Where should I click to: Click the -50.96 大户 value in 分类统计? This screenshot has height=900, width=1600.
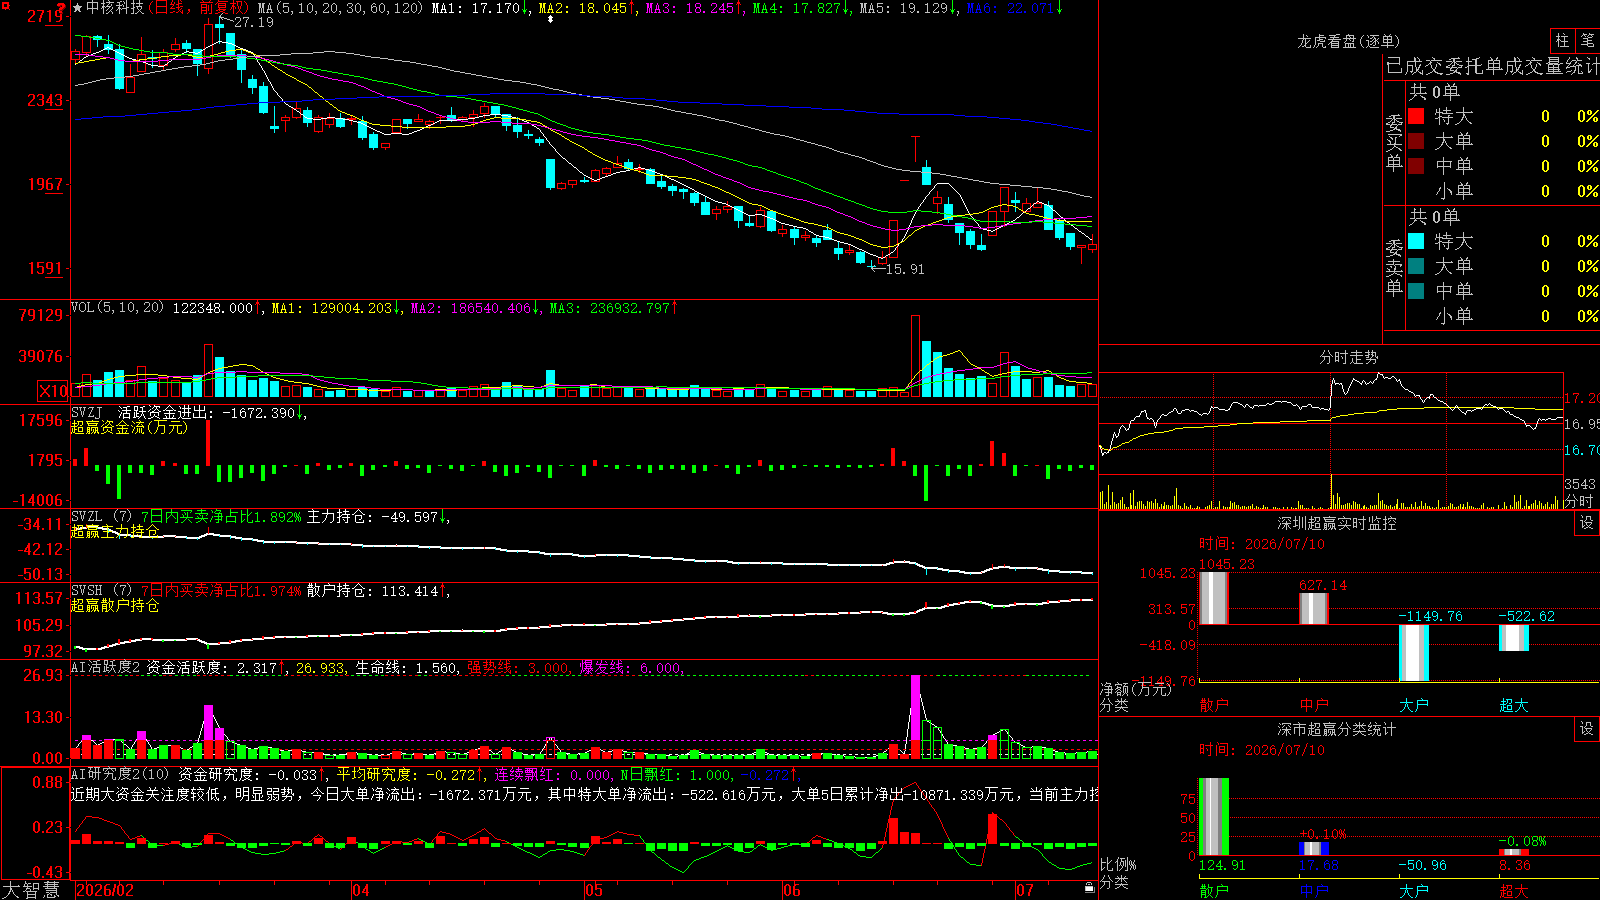[1422, 865]
